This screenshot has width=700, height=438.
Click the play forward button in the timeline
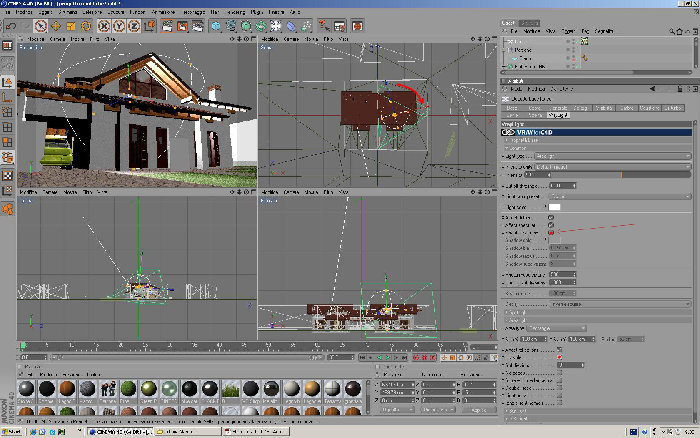388,358
